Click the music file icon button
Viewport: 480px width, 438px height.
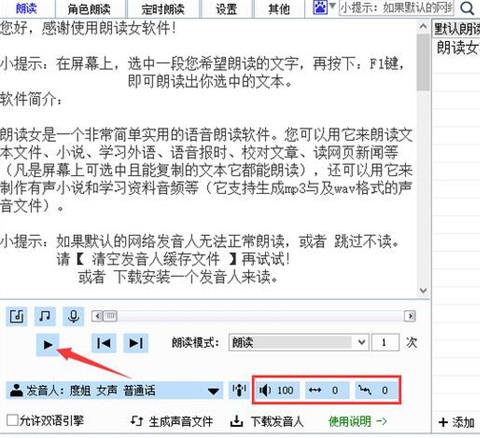click(16, 316)
